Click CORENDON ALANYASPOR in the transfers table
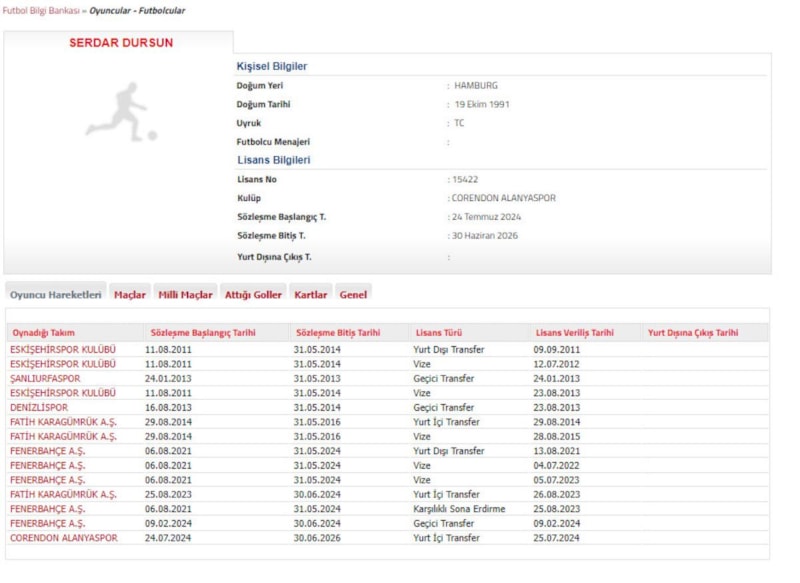Image resolution: width=800 pixels, height=583 pixels. point(63,538)
